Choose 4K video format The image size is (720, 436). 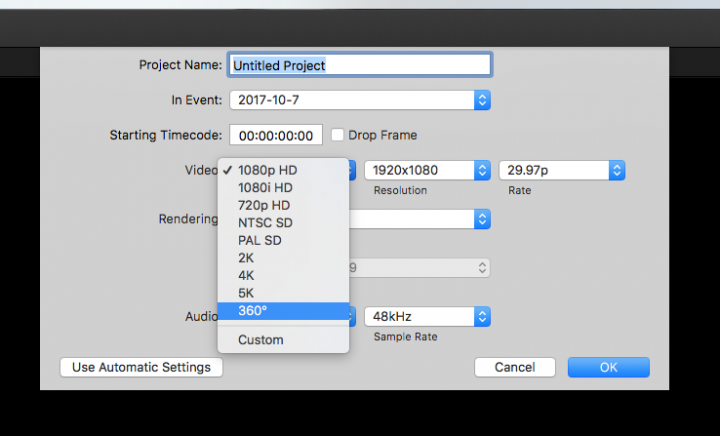[247, 275]
